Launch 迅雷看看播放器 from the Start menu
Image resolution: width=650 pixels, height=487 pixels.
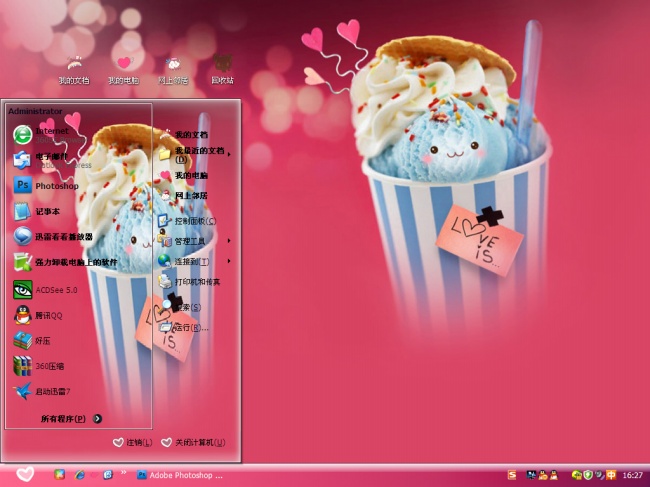(53, 237)
